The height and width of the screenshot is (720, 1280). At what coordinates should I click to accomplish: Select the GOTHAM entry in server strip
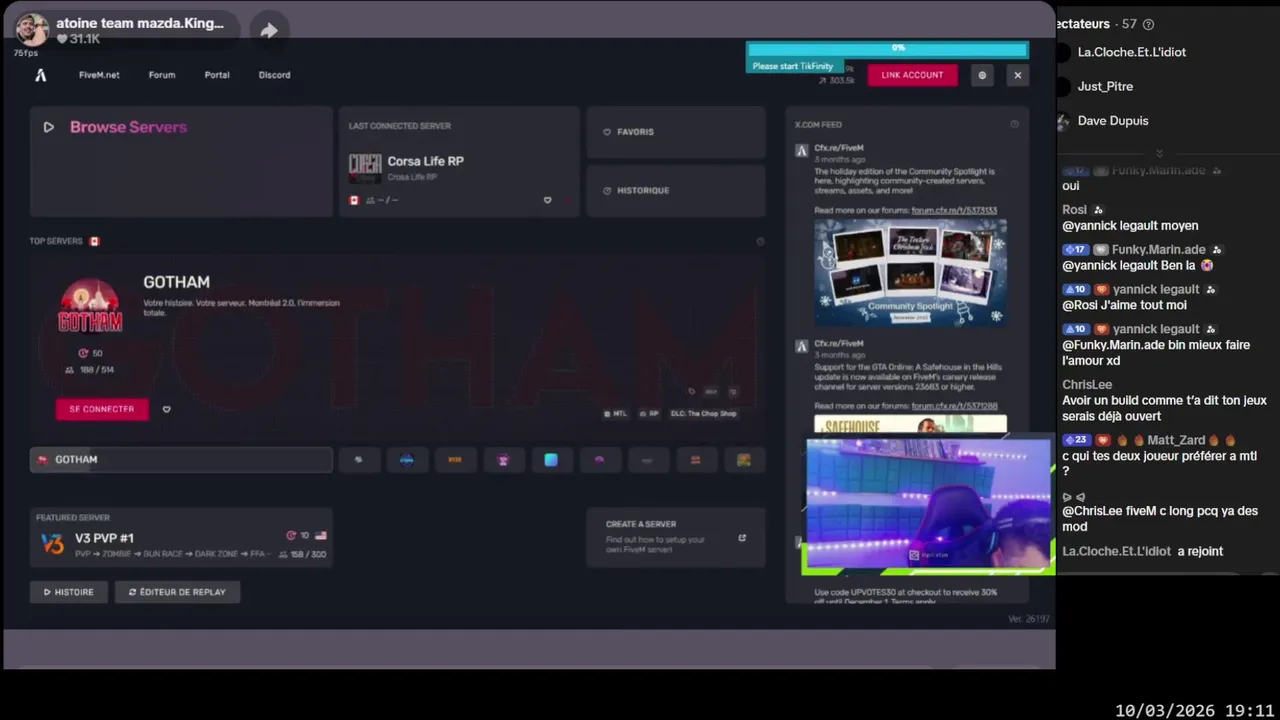pyautogui.click(x=181, y=460)
